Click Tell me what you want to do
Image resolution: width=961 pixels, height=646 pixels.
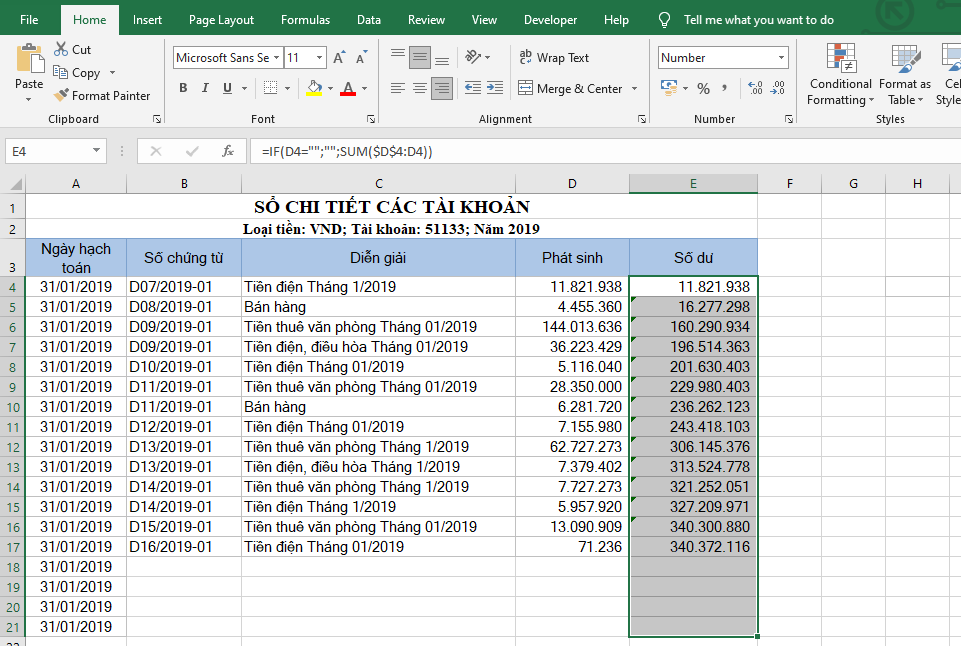tap(758, 20)
